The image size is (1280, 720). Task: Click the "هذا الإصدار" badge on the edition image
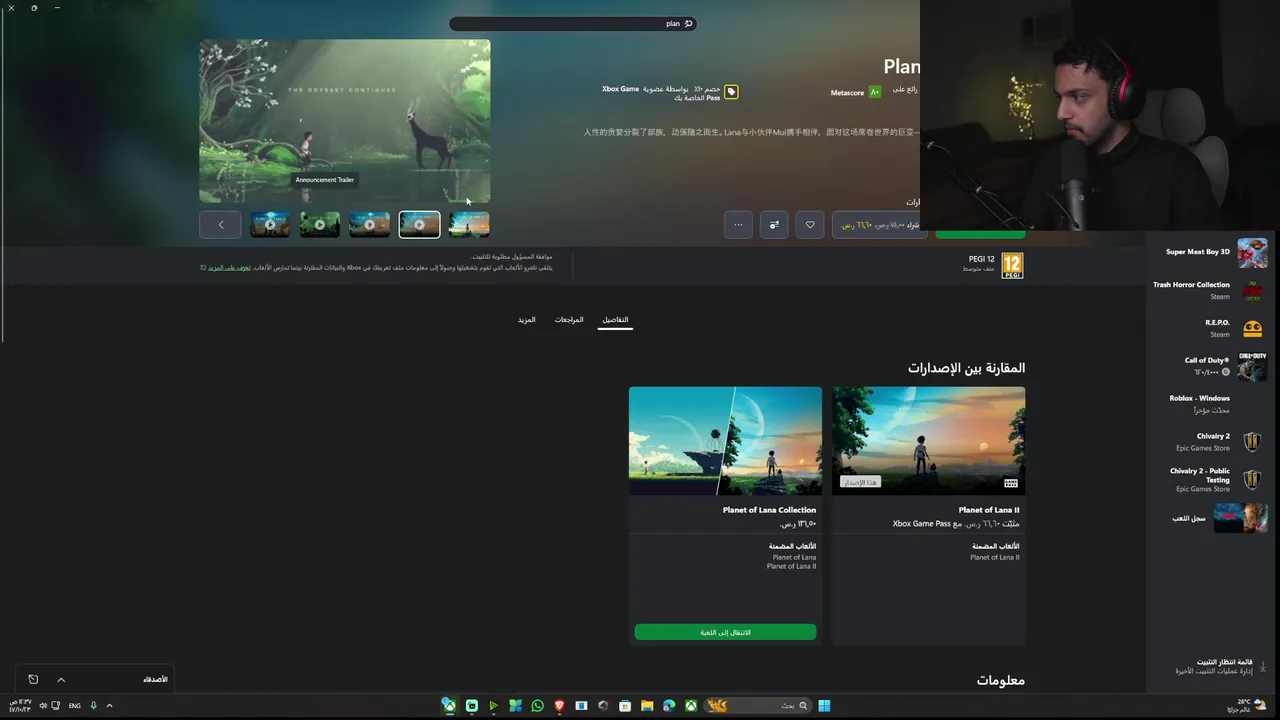860,482
